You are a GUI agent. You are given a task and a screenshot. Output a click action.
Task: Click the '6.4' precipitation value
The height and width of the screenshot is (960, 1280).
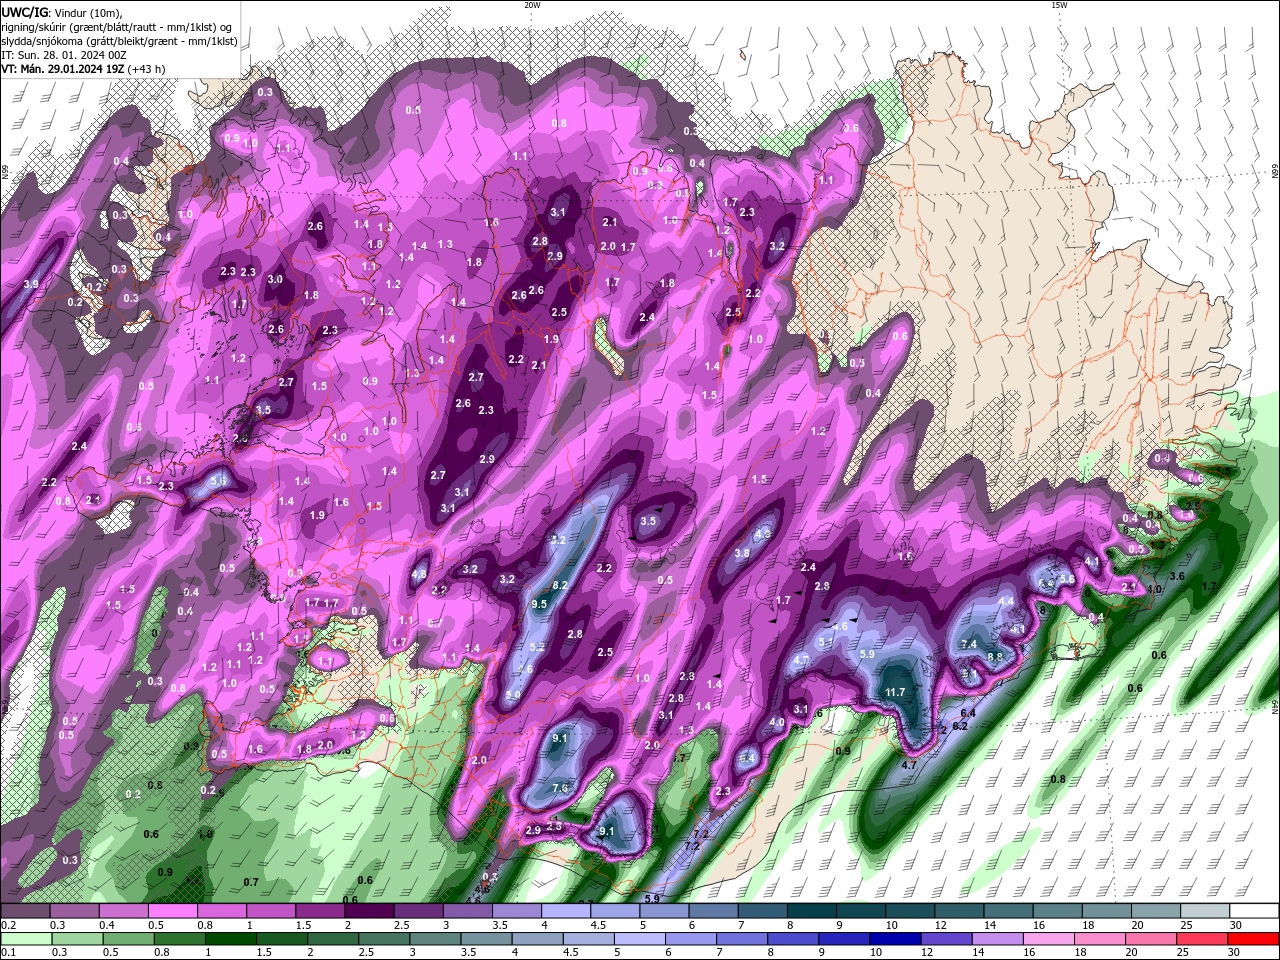(x=968, y=713)
